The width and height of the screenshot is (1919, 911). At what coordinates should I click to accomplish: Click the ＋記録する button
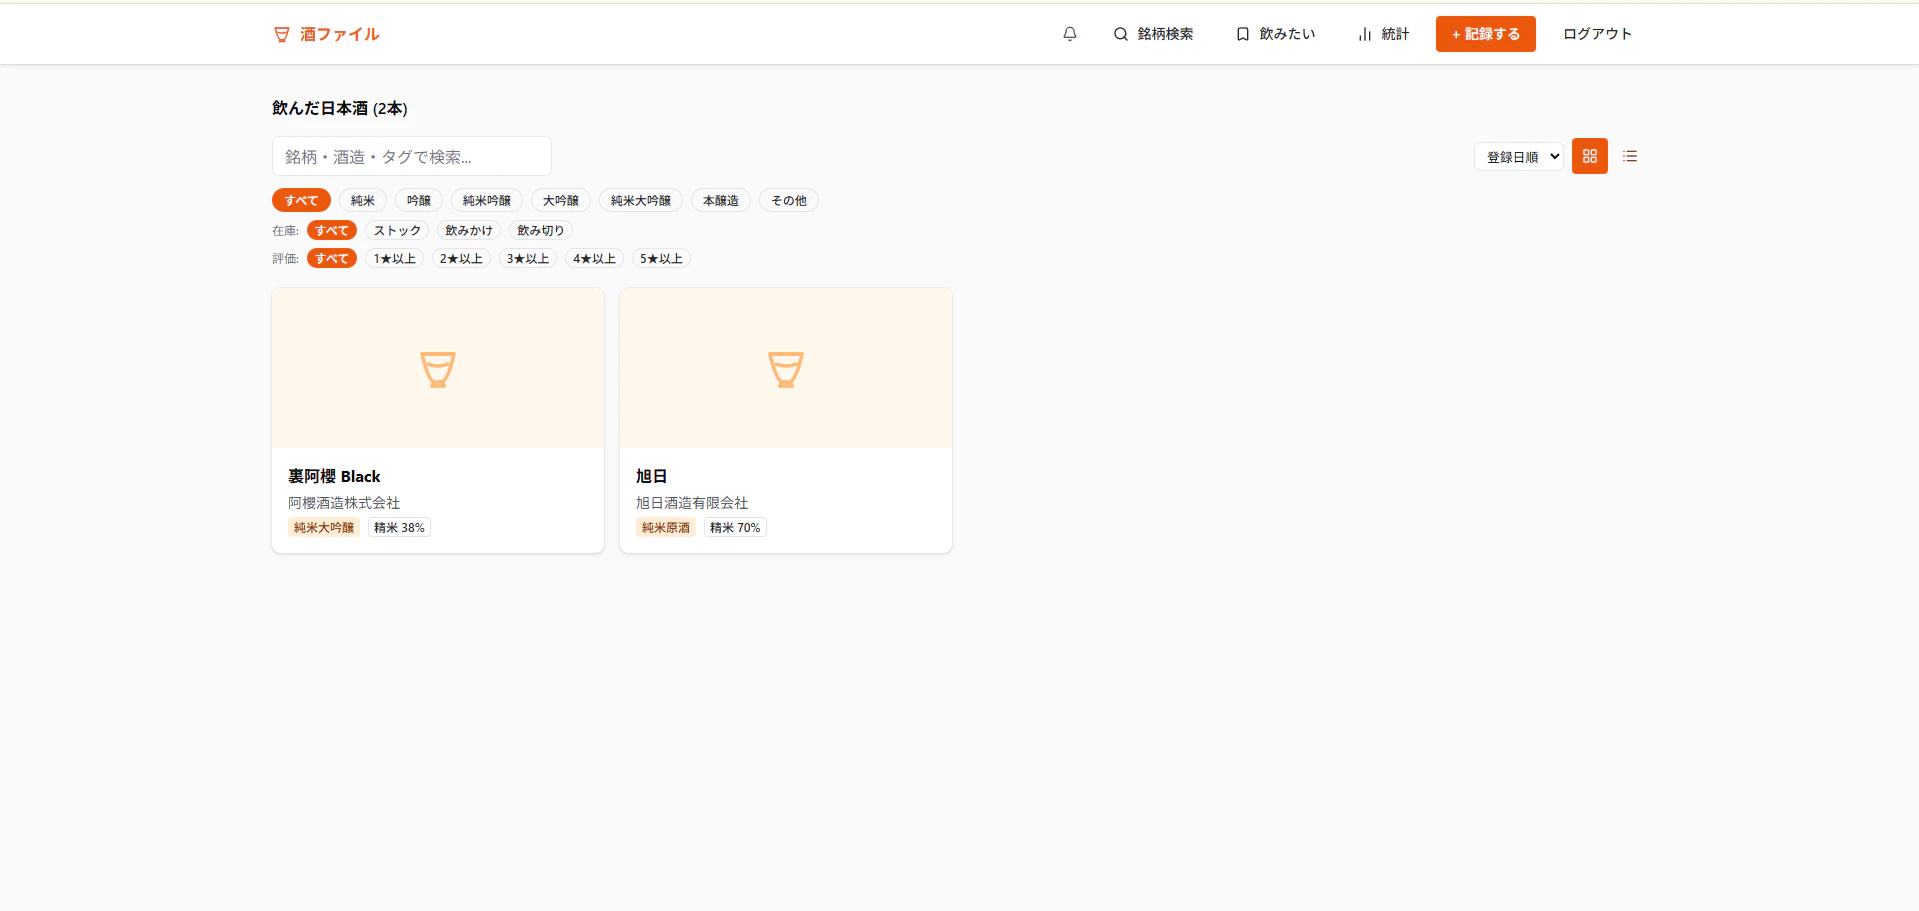tap(1486, 34)
